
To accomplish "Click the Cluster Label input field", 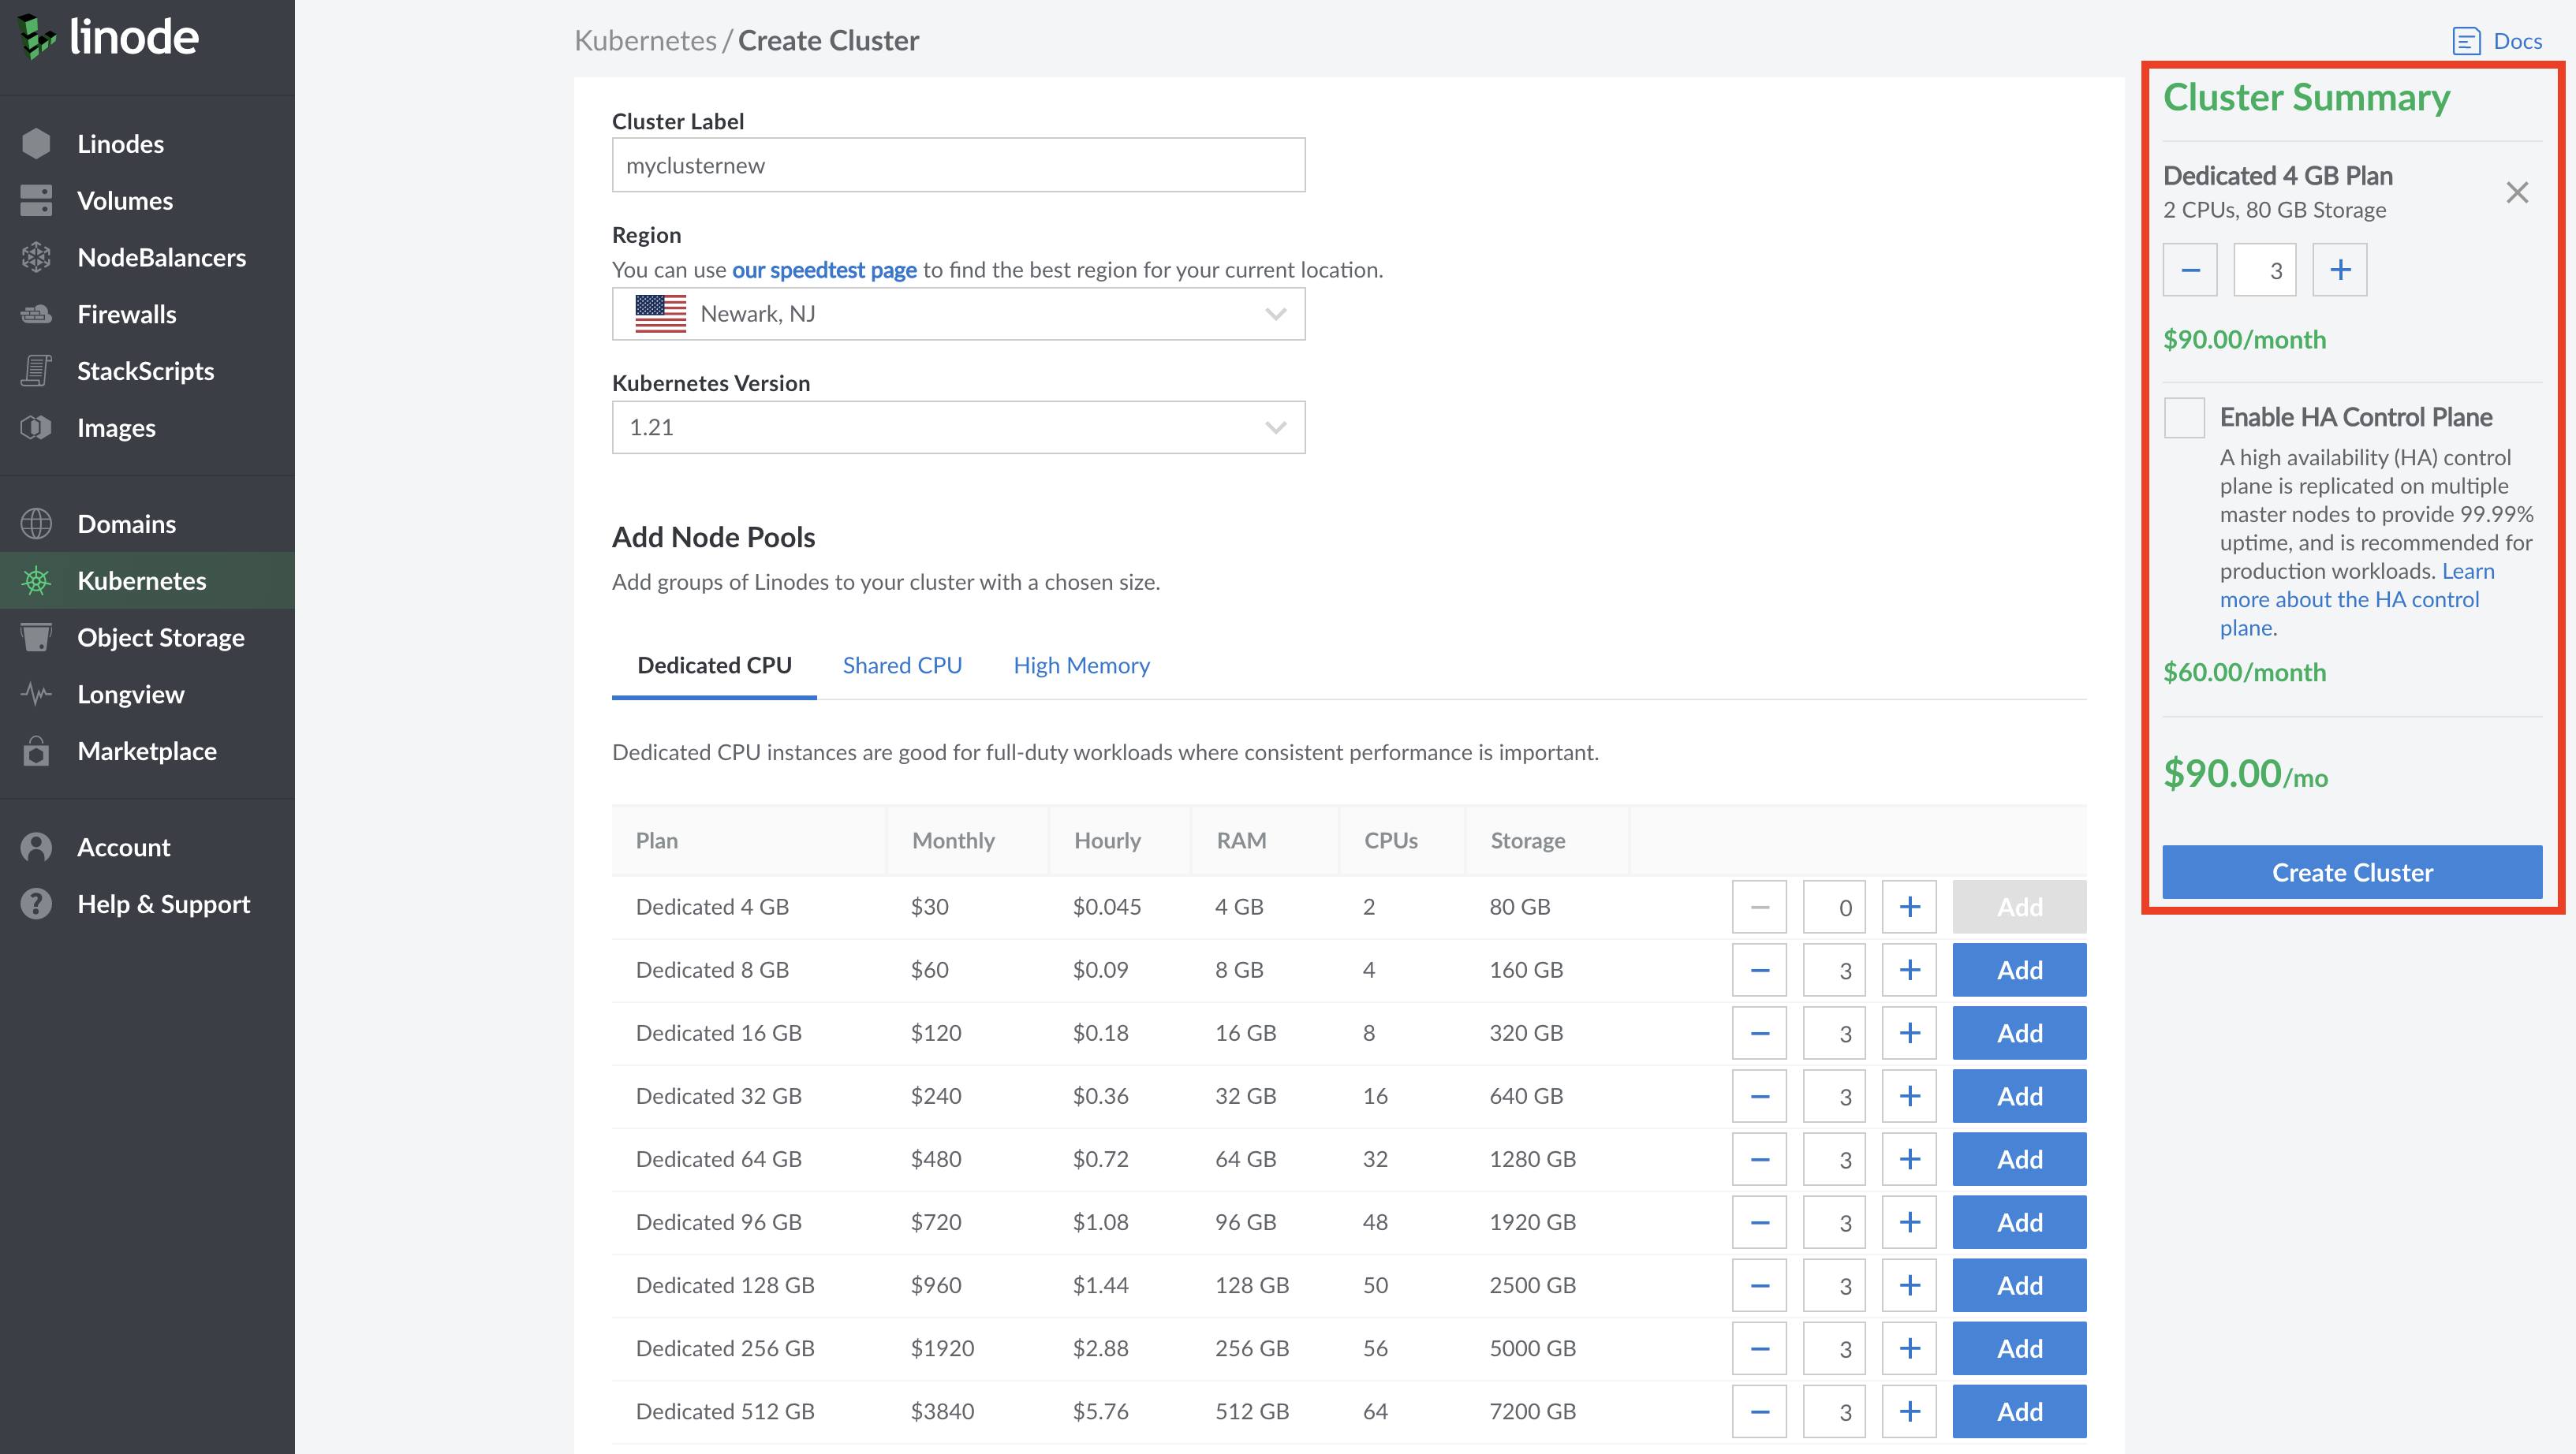I will 958,166.
